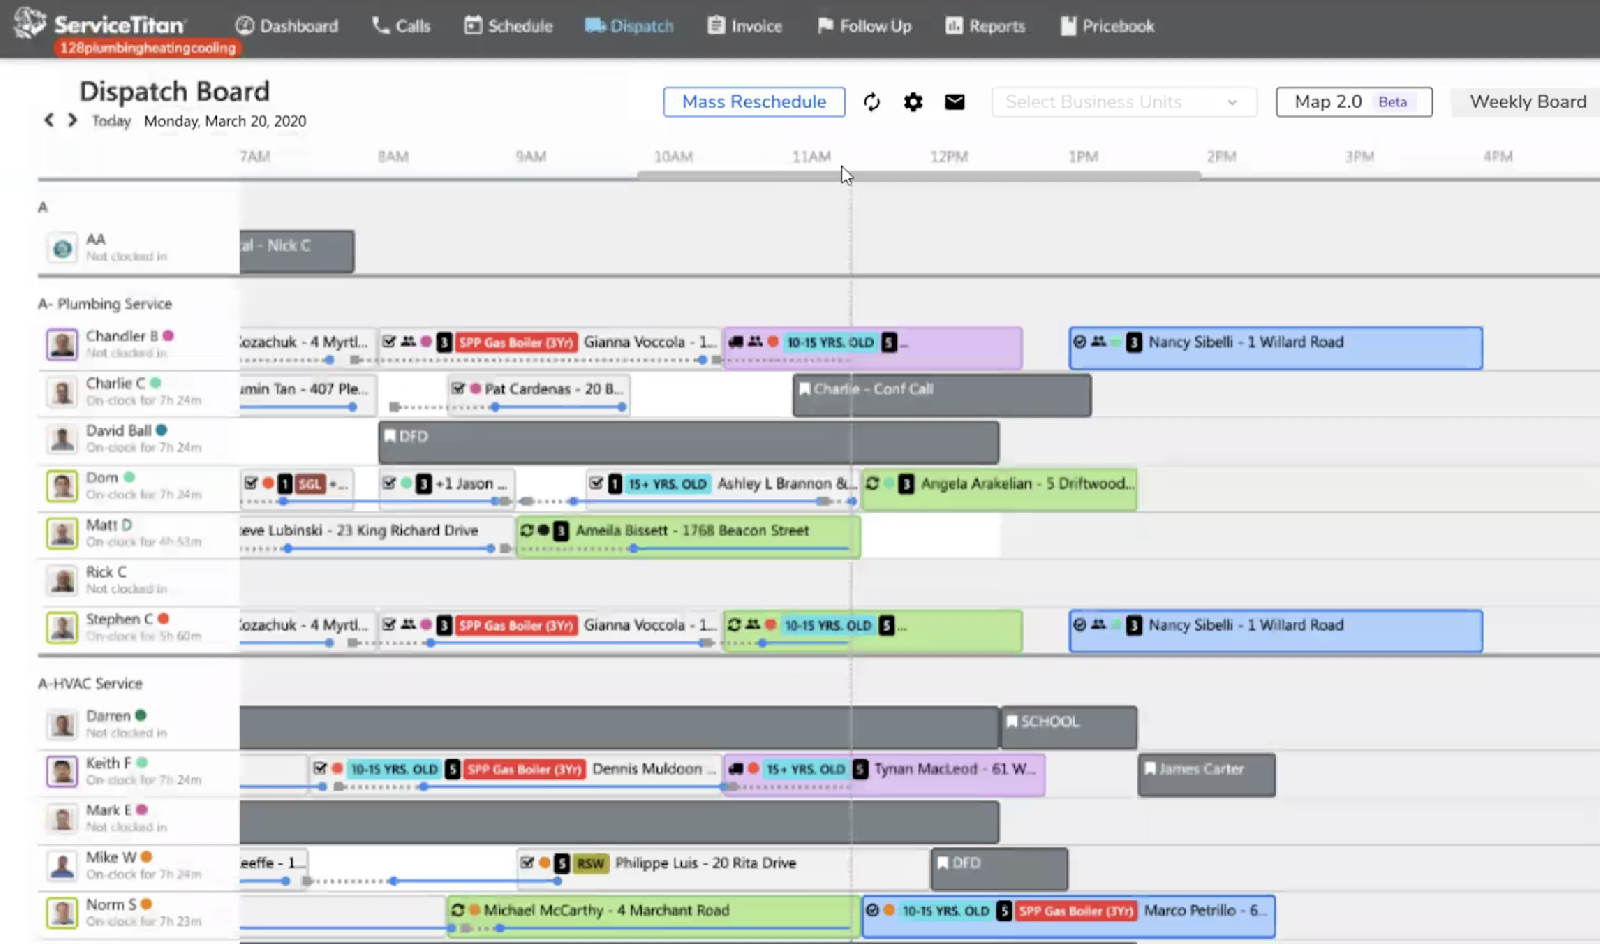Open the Follow Up section
The width and height of the screenshot is (1600, 944).
tap(864, 26)
